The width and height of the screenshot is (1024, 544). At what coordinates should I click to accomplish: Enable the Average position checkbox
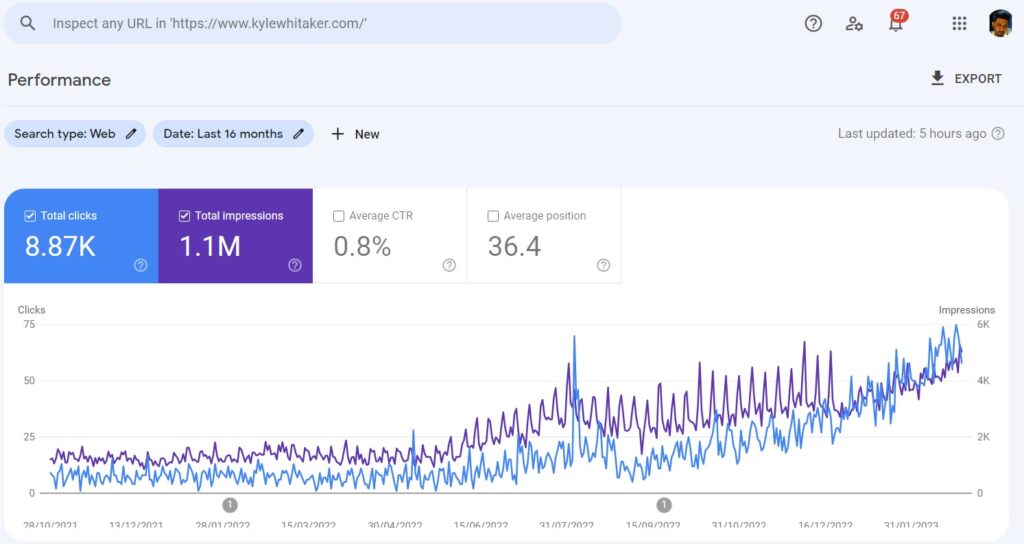click(492, 216)
